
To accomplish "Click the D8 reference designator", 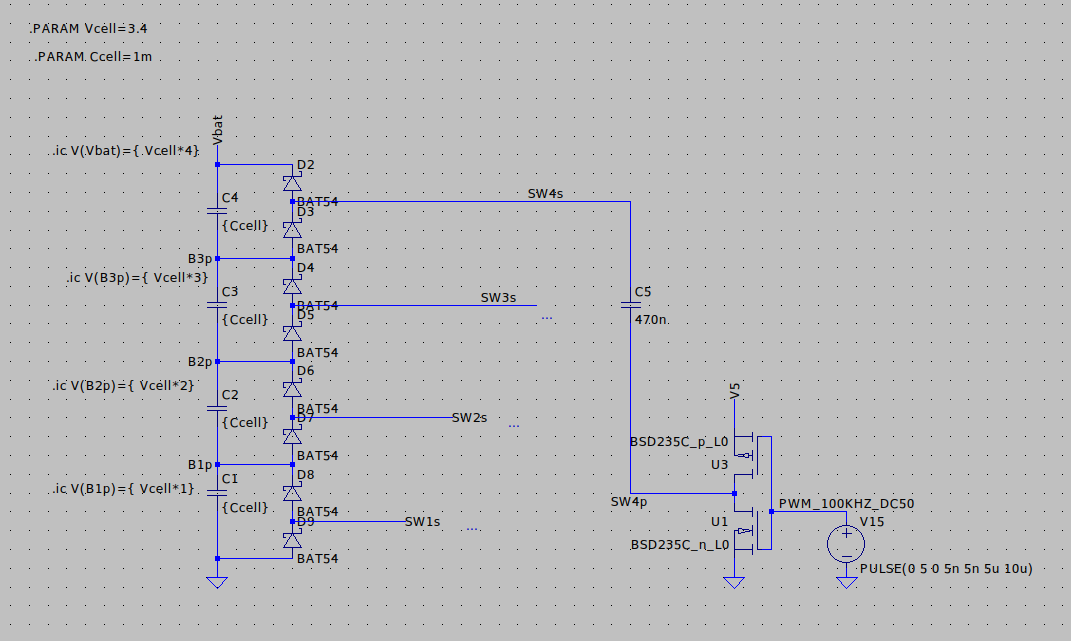I will (x=305, y=475).
